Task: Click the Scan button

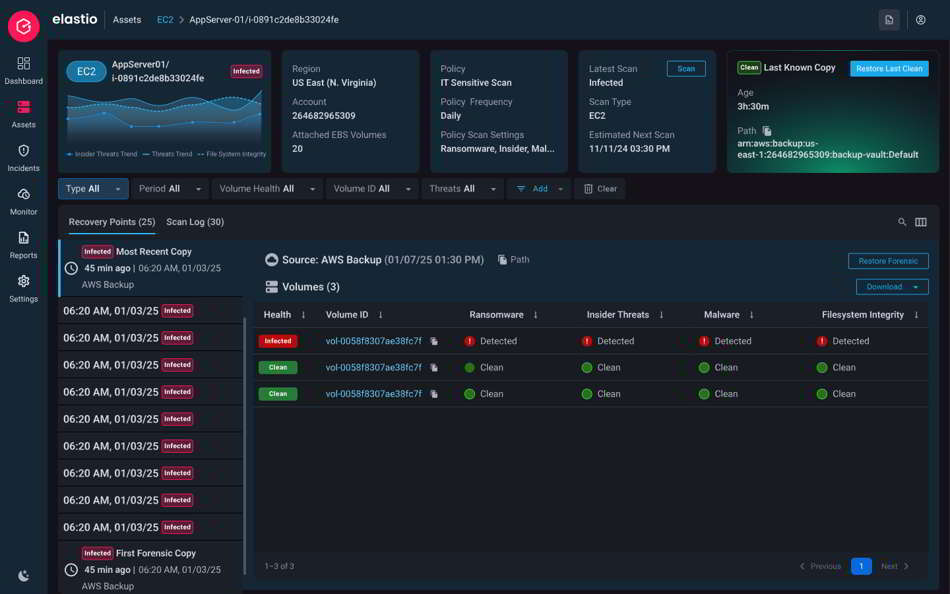Action: (686, 69)
